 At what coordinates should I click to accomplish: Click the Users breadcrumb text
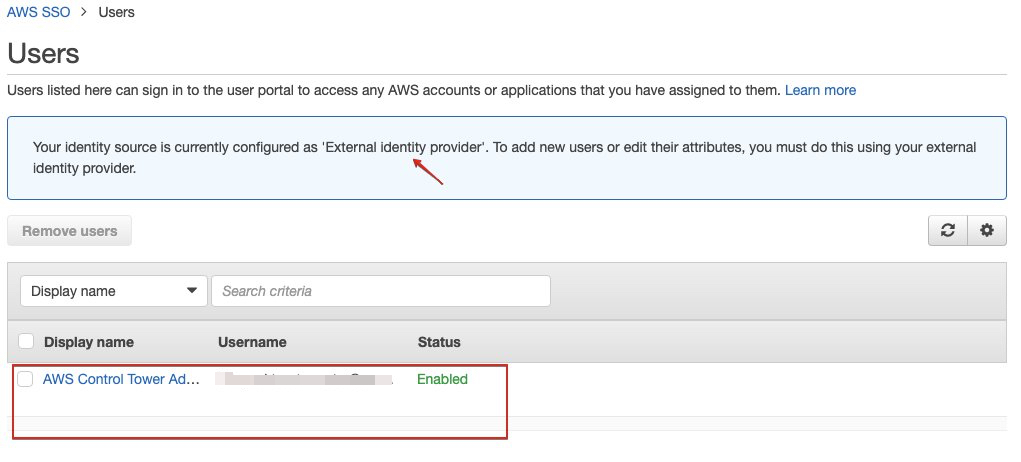pos(117,12)
